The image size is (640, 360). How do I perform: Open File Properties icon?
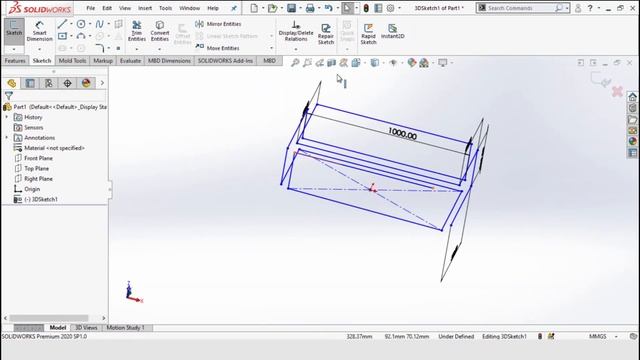pos(378,8)
